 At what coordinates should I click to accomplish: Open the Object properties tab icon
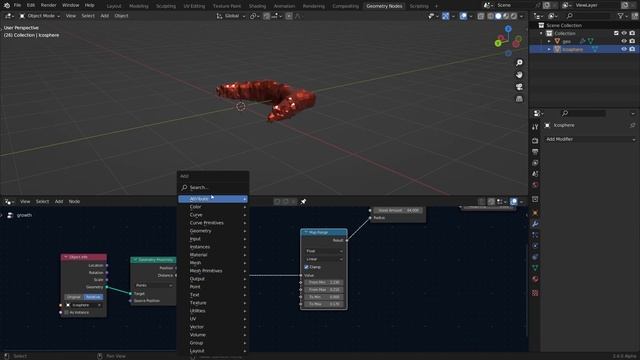(535, 213)
